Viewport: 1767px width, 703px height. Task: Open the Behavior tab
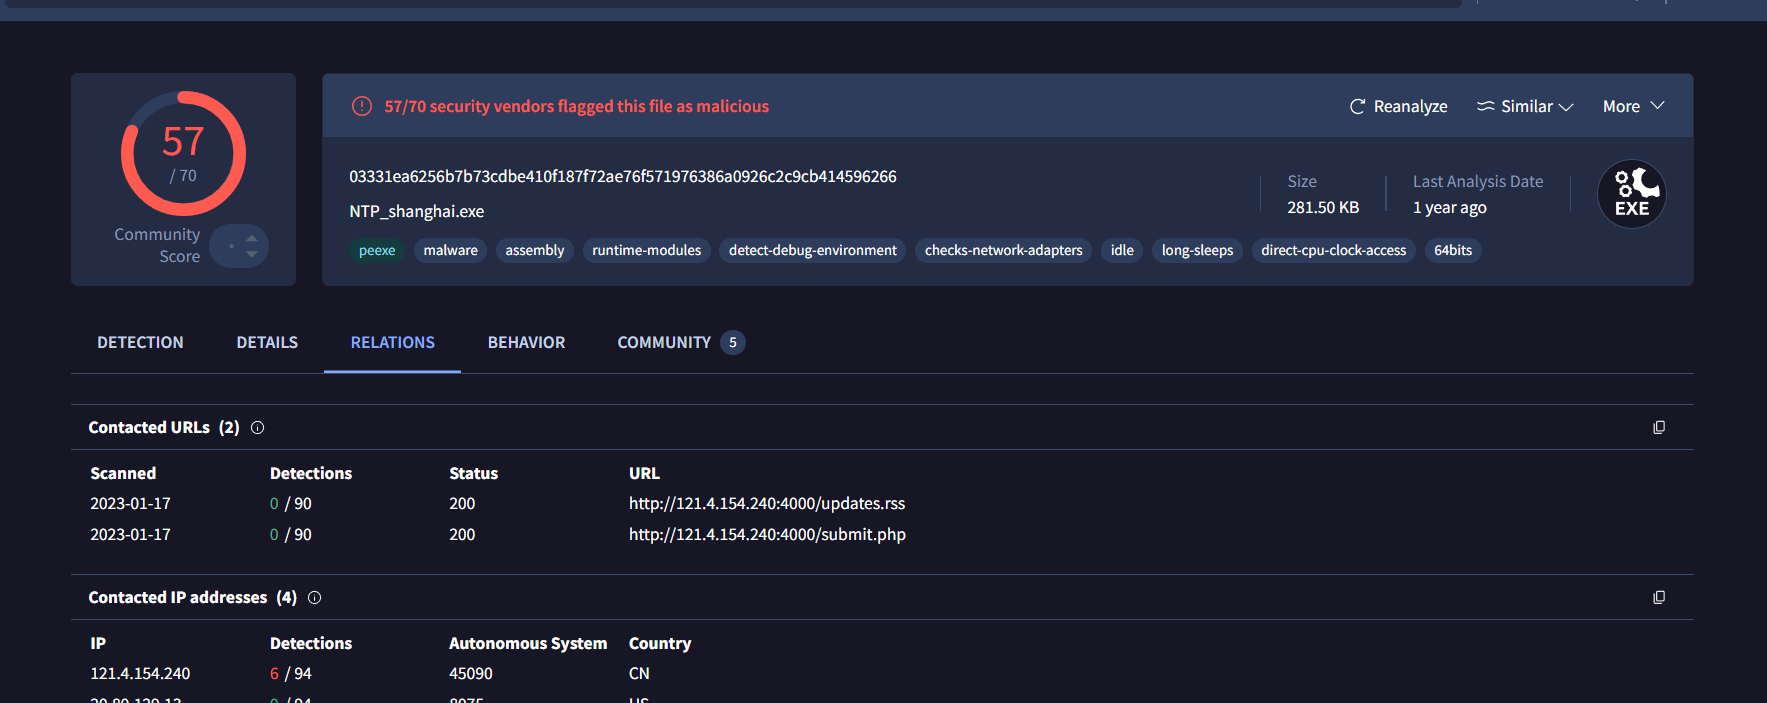coord(526,342)
